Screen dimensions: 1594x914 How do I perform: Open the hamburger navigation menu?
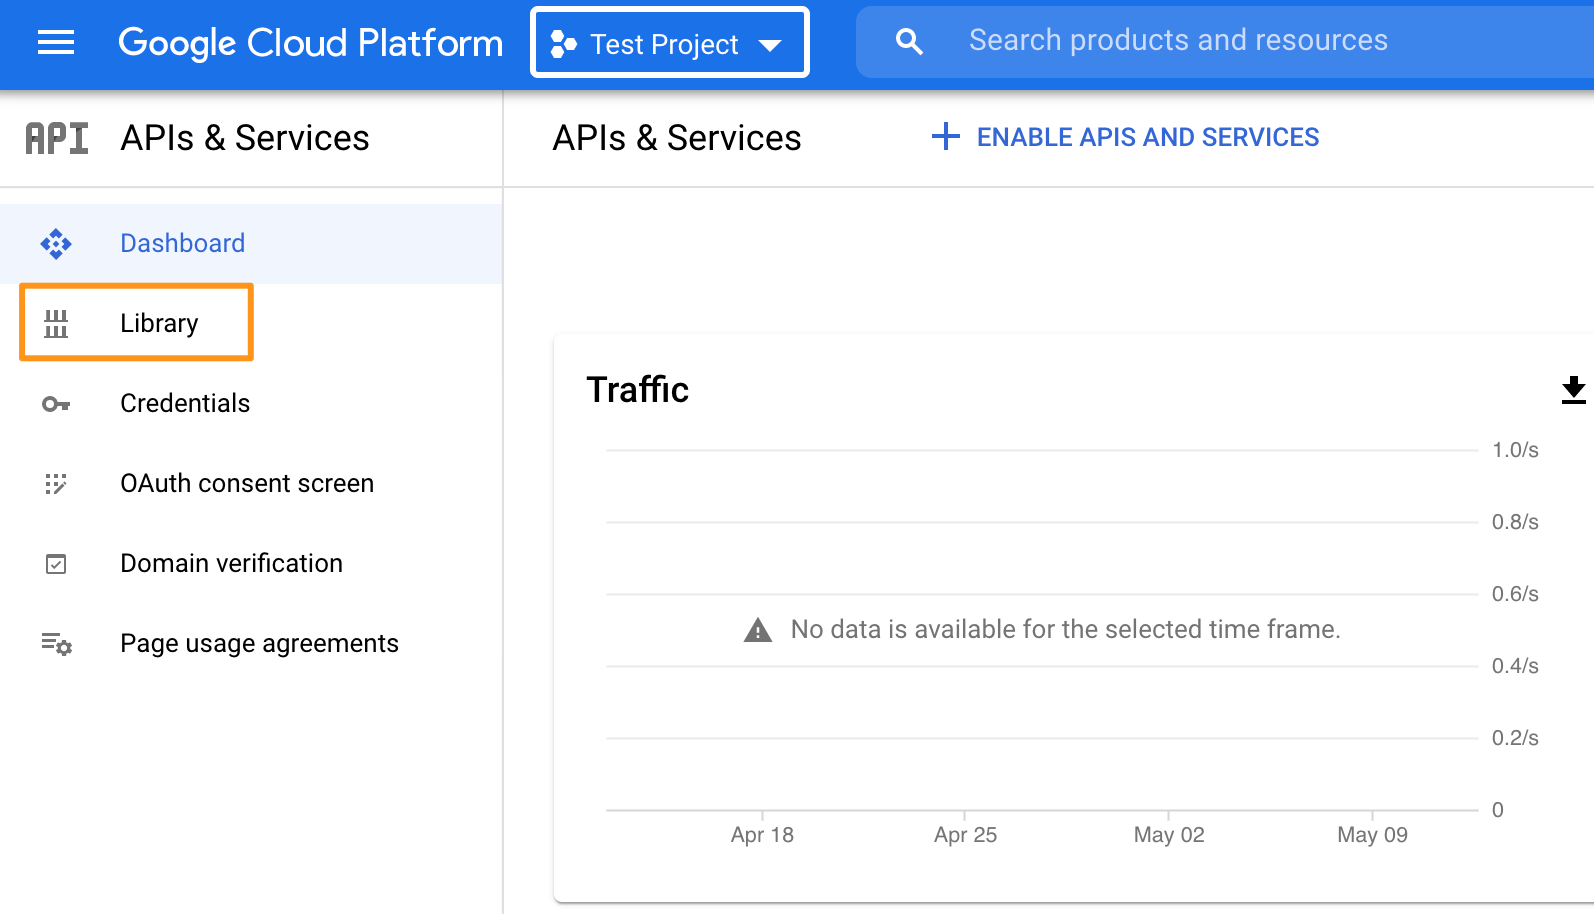click(56, 42)
